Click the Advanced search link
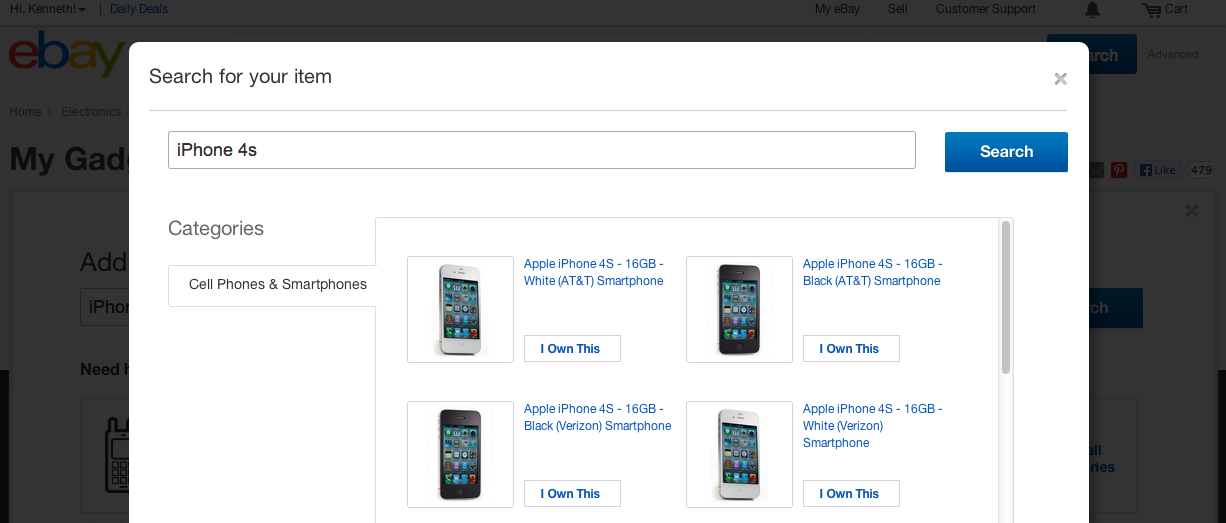This screenshot has width=1226, height=523. click(1173, 54)
